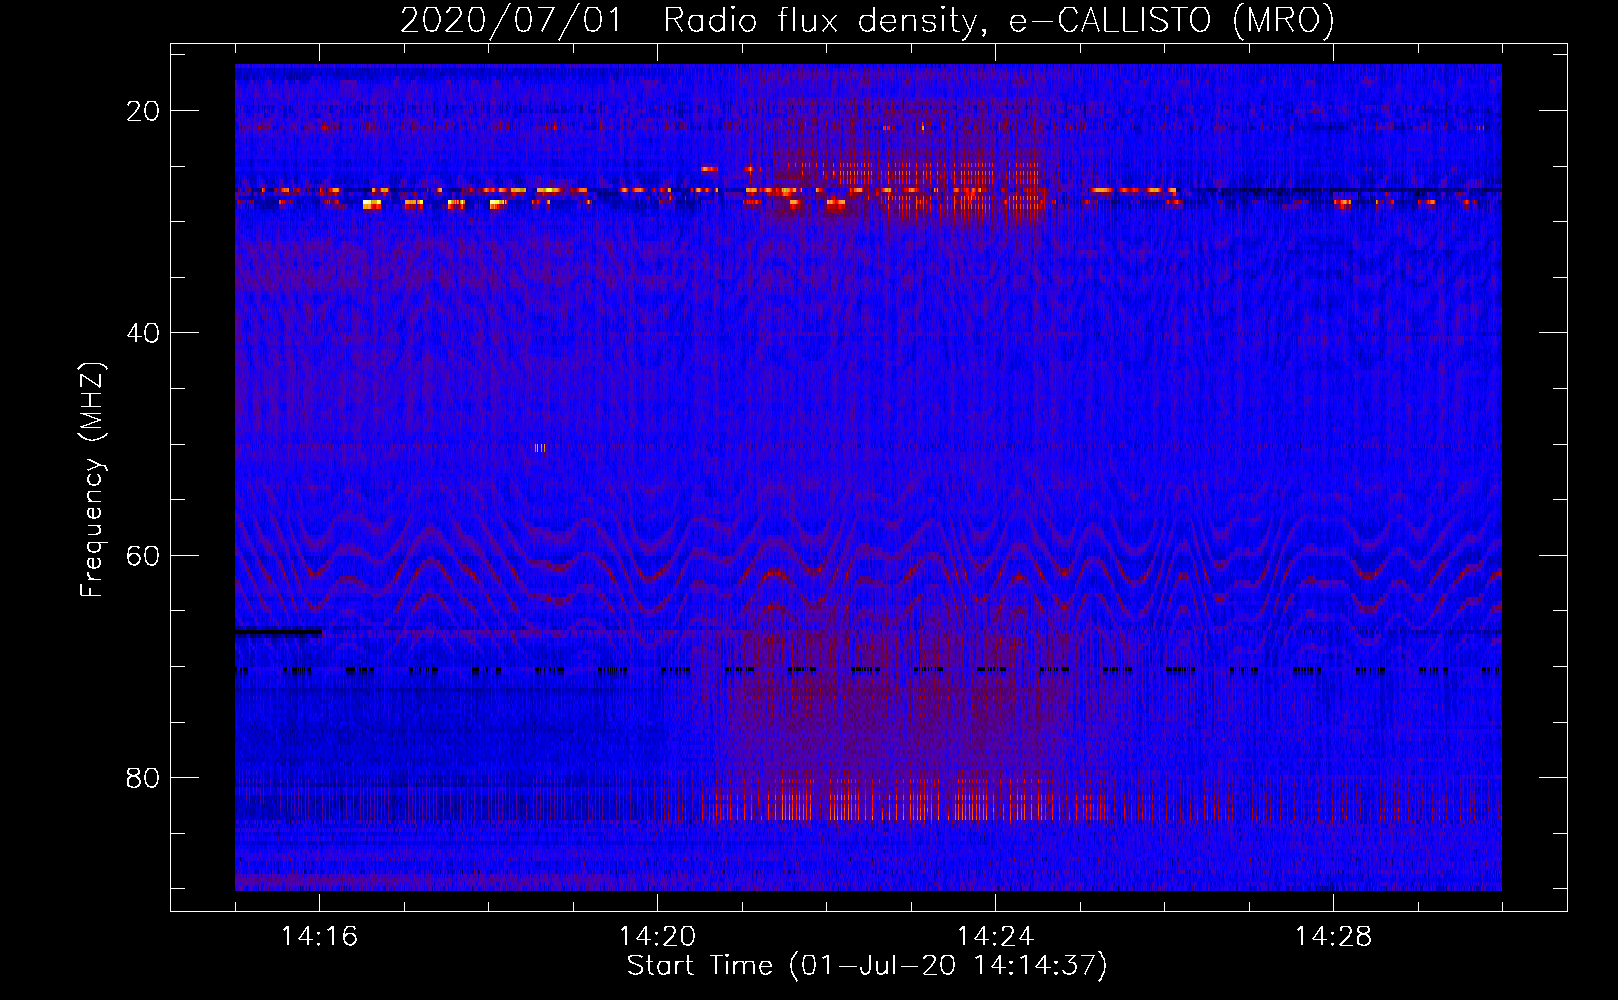Click the '80' frequency tick label

(x=143, y=778)
